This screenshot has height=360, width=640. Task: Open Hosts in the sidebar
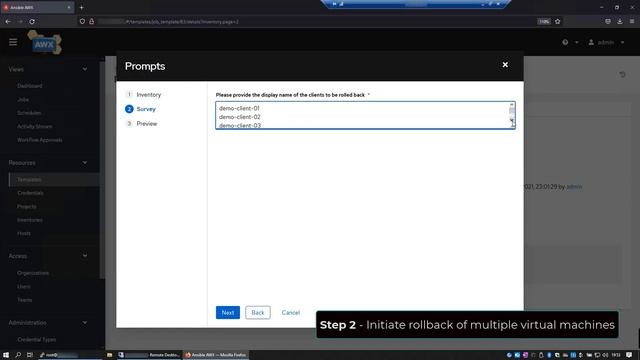pyautogui.click(x=24, y=233)
